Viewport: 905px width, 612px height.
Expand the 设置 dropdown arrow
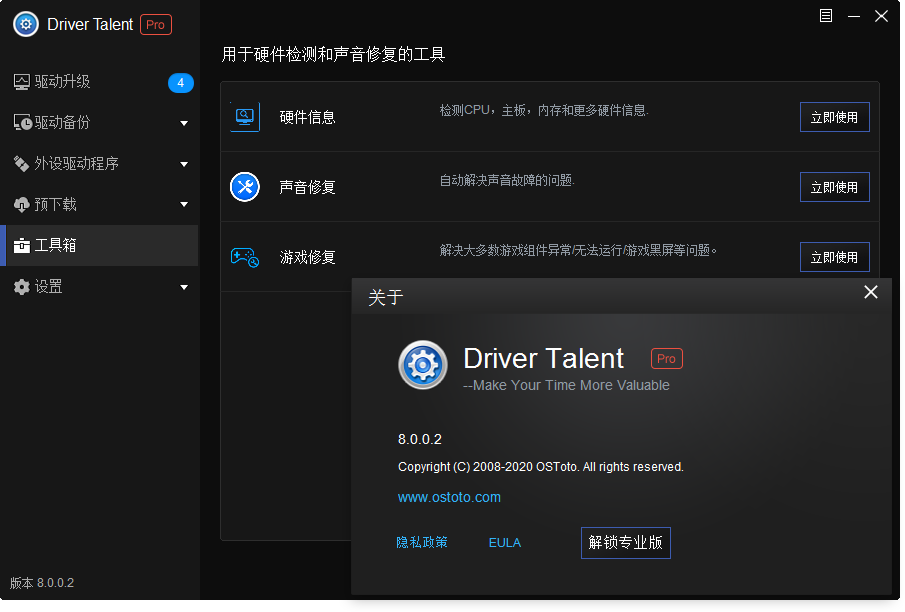point(184,286)
